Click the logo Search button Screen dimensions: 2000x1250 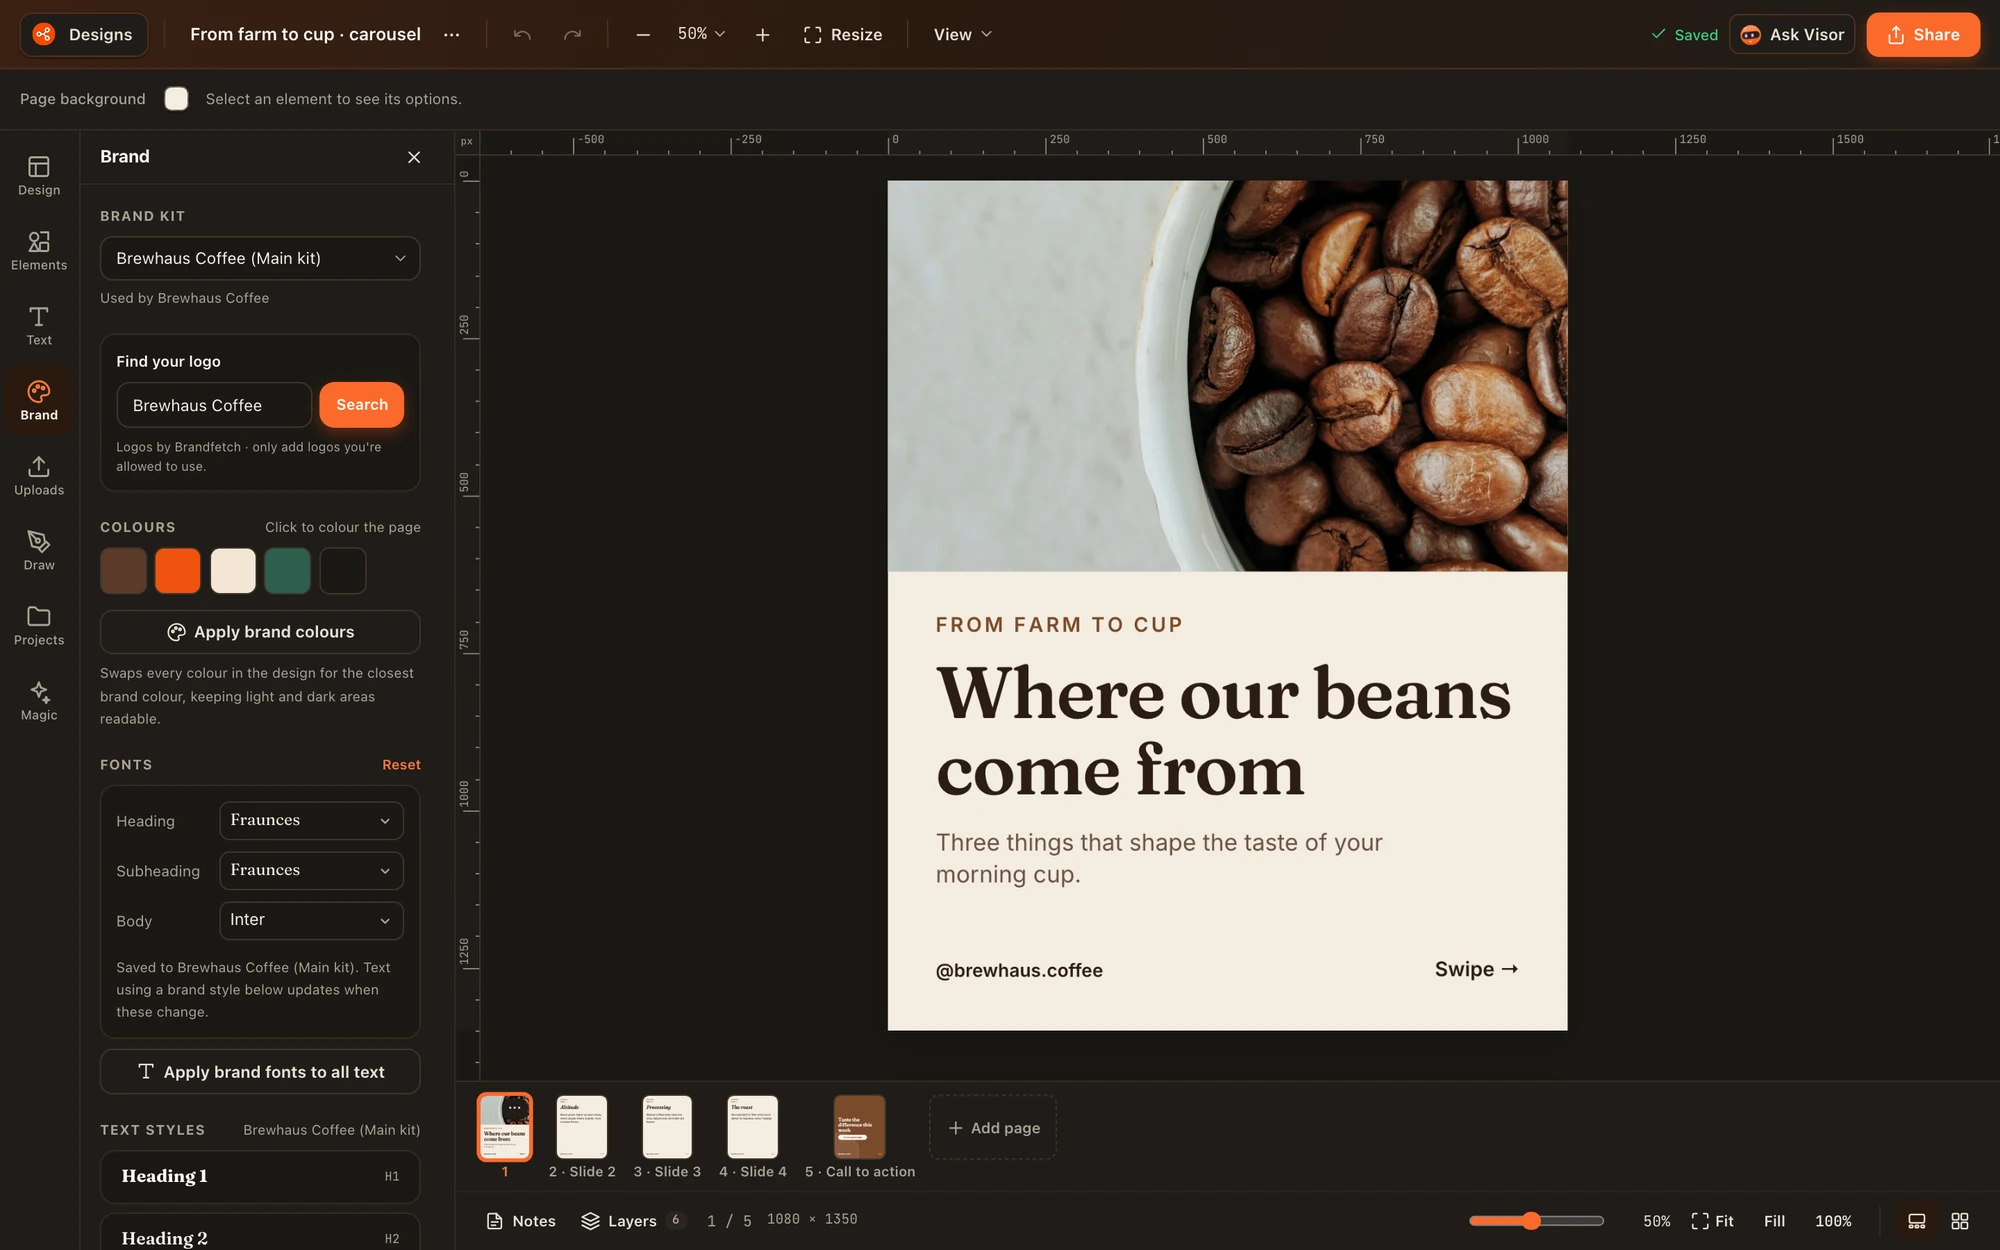[x=361, y=404]
